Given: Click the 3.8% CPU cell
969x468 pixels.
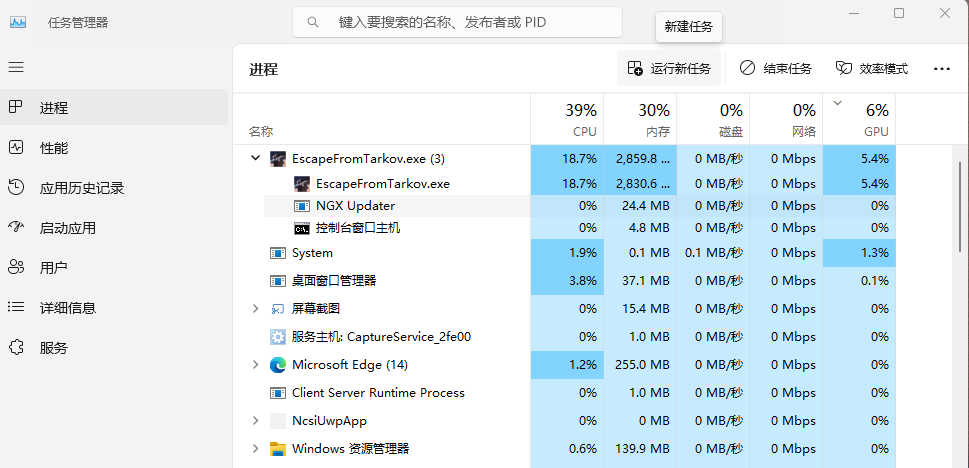Looking at the screenshot, I should click(x=567, y=281).
